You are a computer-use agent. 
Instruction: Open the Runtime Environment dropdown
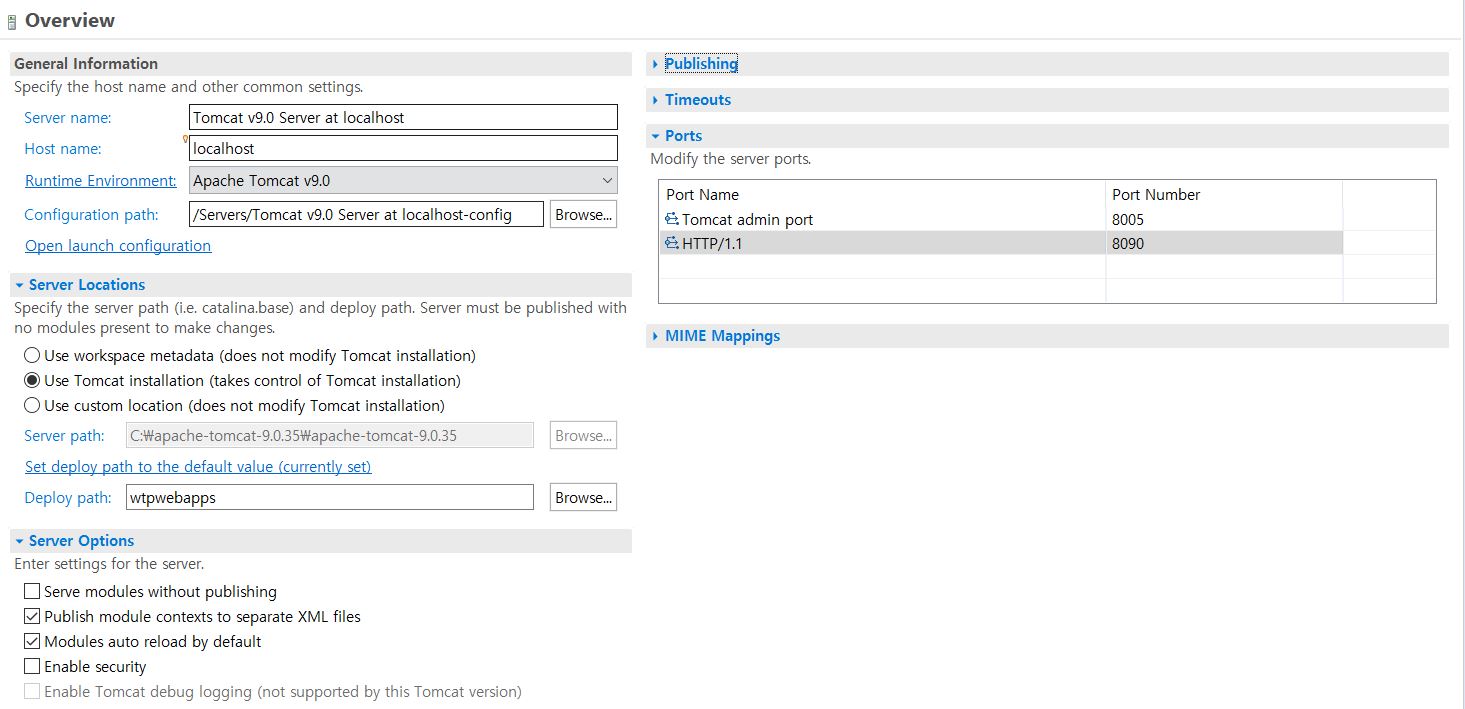tap(403, 180)
